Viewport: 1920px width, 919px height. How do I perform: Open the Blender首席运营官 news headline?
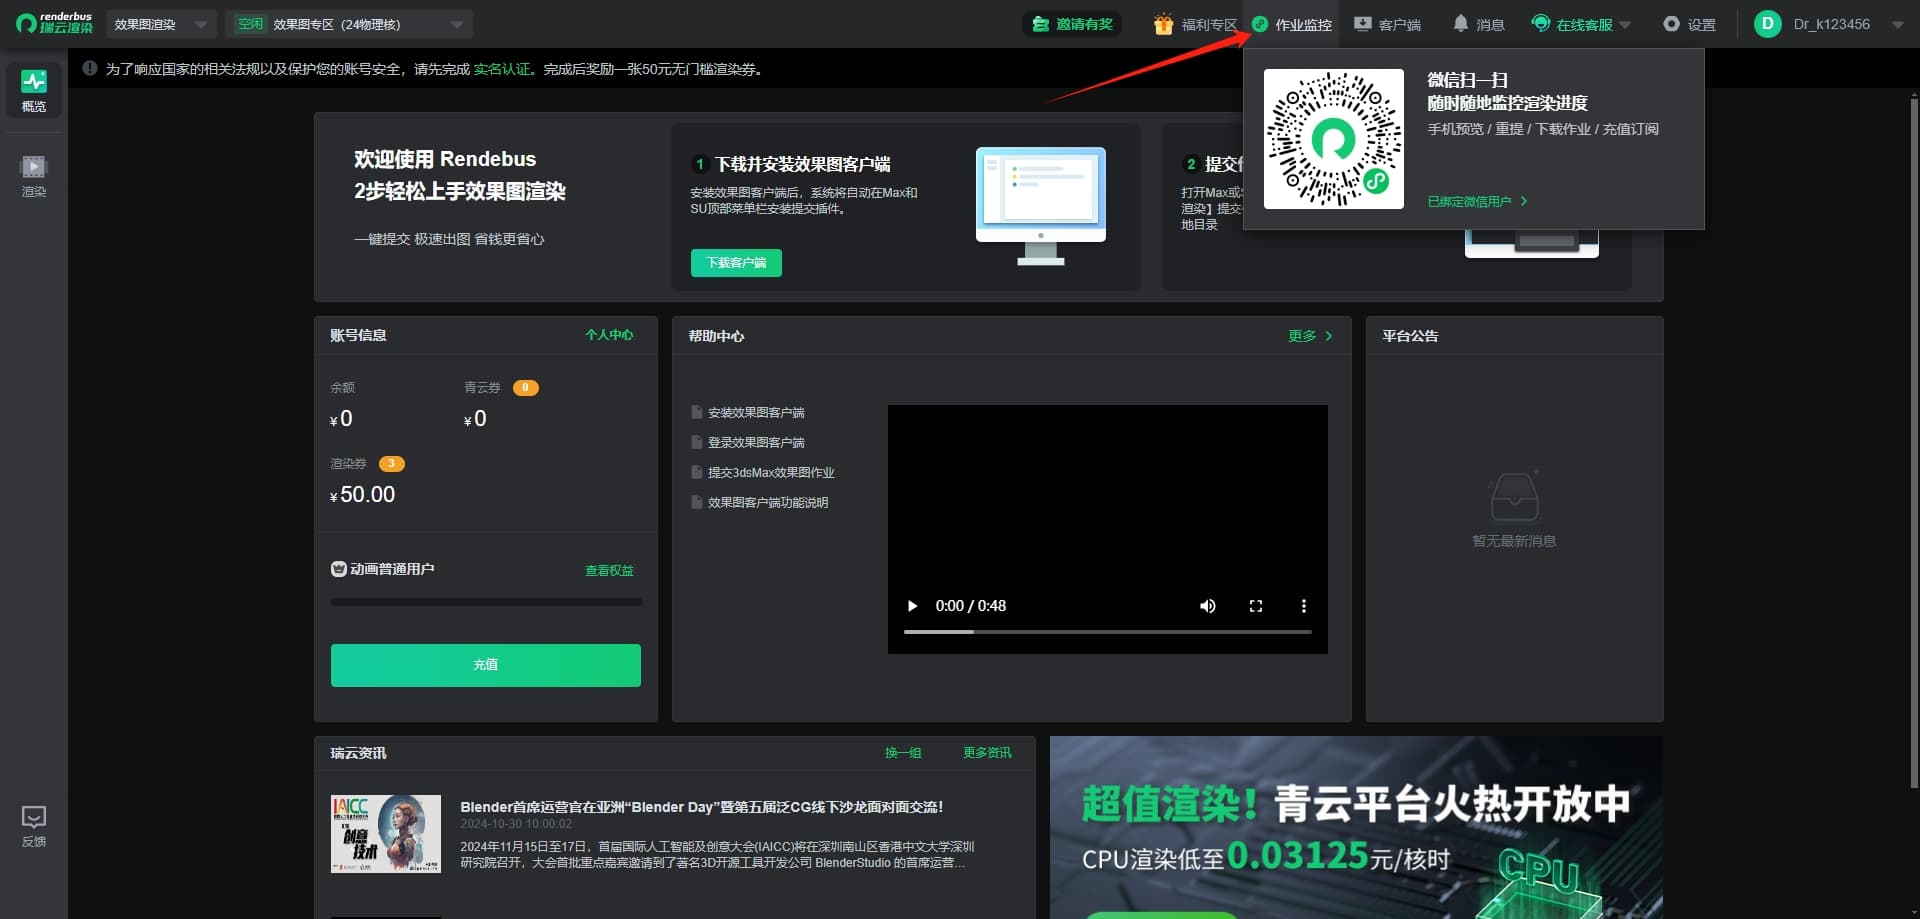701,807
